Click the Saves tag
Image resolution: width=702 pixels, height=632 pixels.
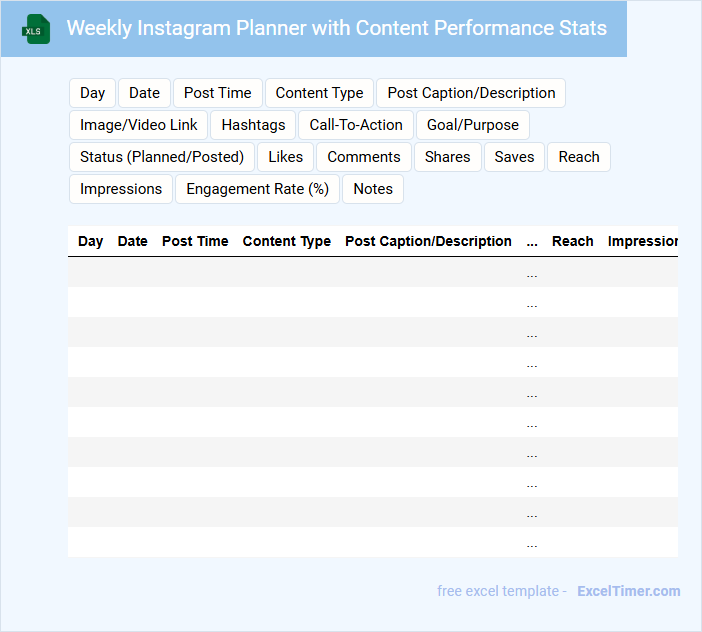(514, 157)
